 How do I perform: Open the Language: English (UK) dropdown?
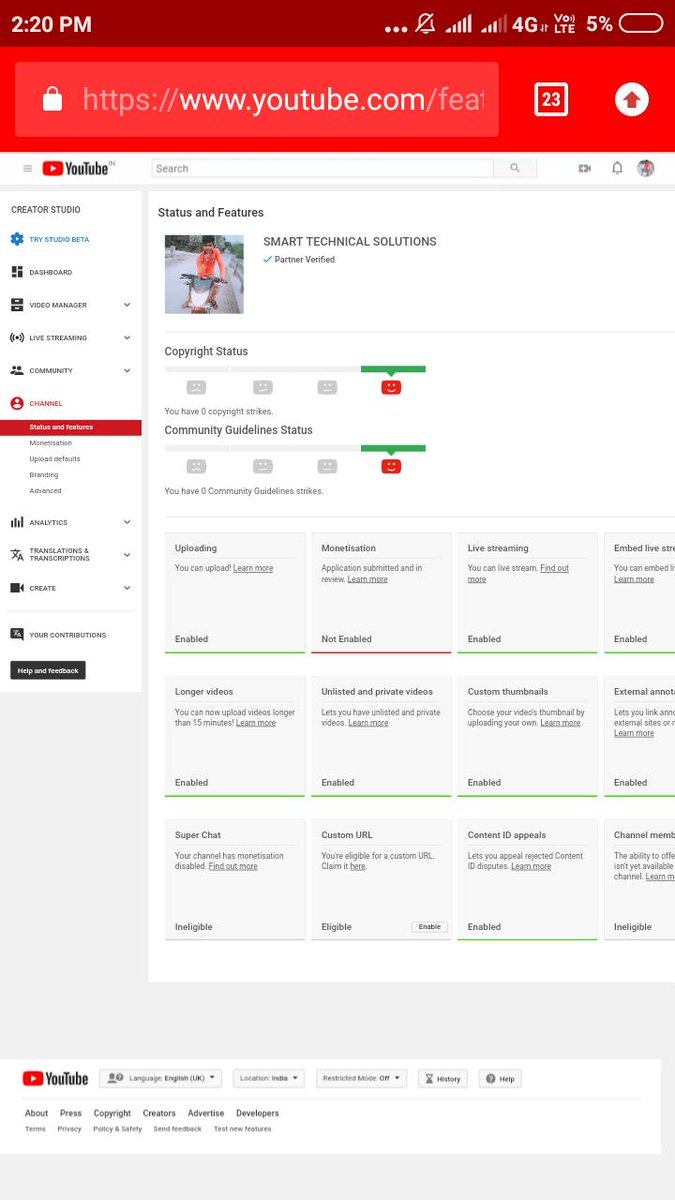tap(161, 1079)
